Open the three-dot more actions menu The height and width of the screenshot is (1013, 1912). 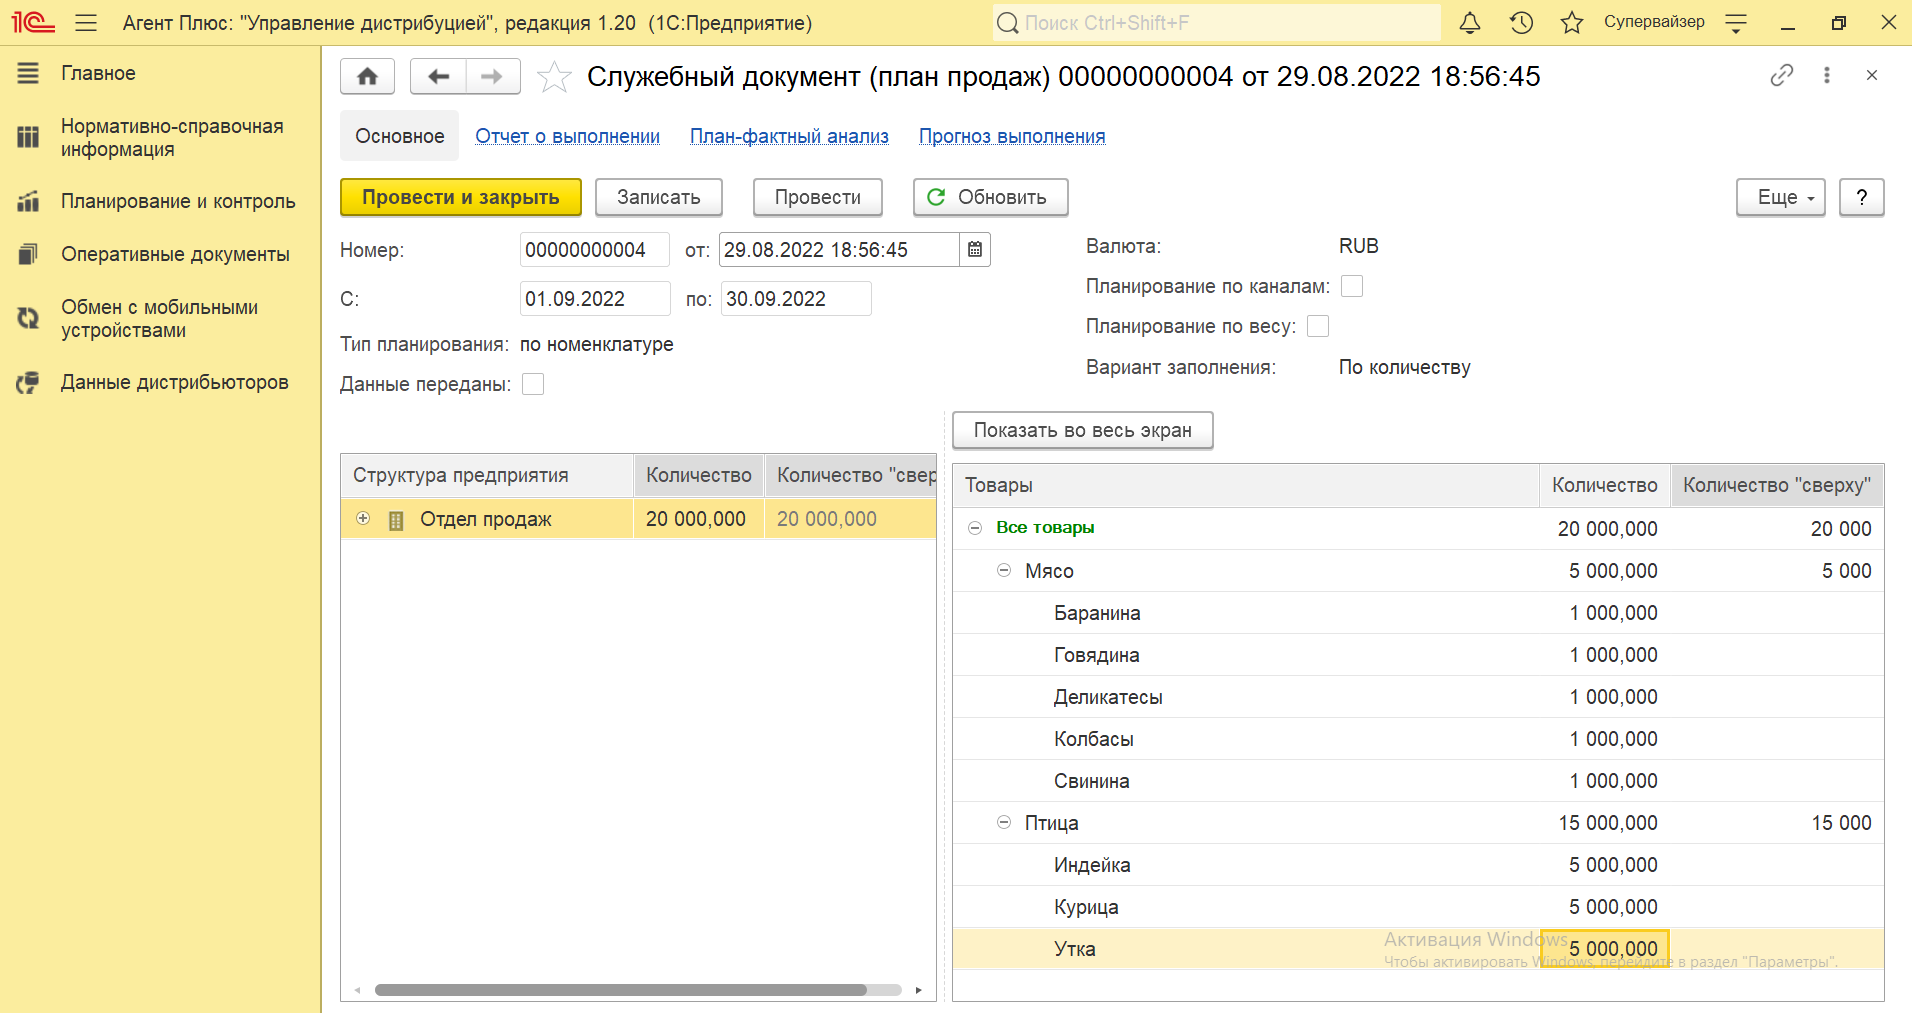coord(1826,76)
